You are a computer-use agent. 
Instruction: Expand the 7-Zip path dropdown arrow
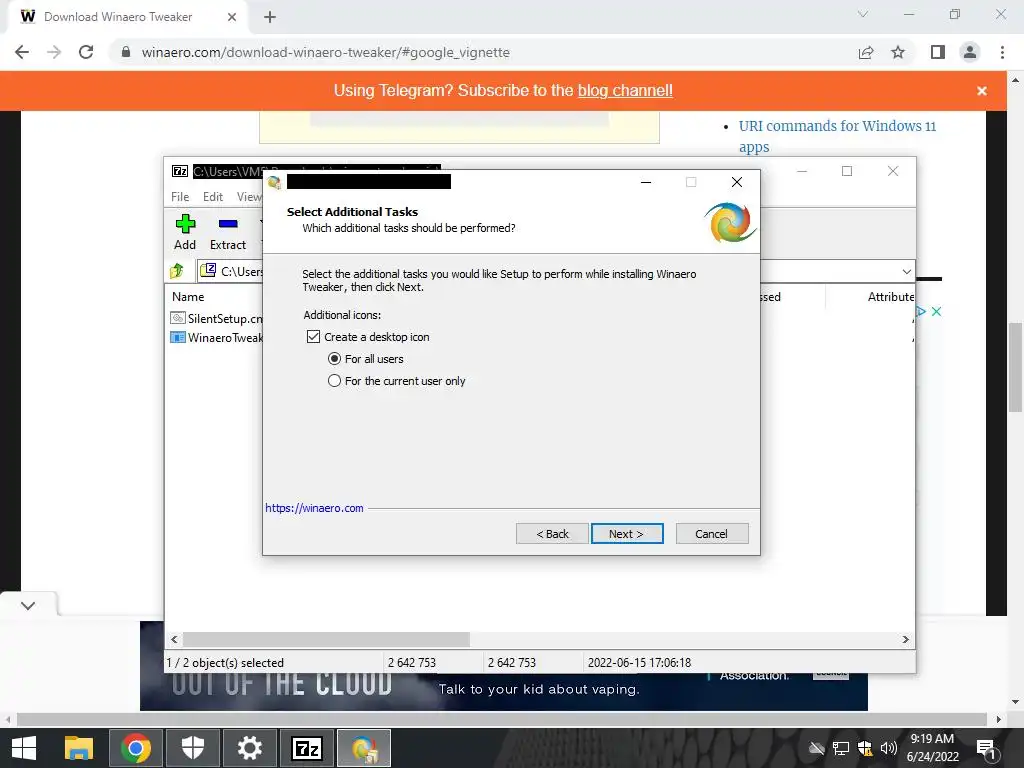[906, 271]
